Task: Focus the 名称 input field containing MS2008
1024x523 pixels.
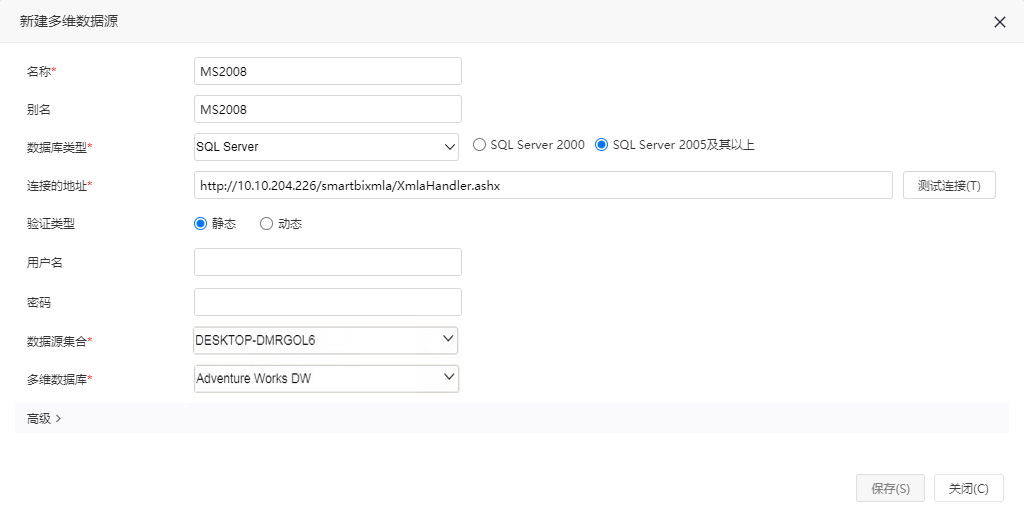Action: (x=328, y=71)
